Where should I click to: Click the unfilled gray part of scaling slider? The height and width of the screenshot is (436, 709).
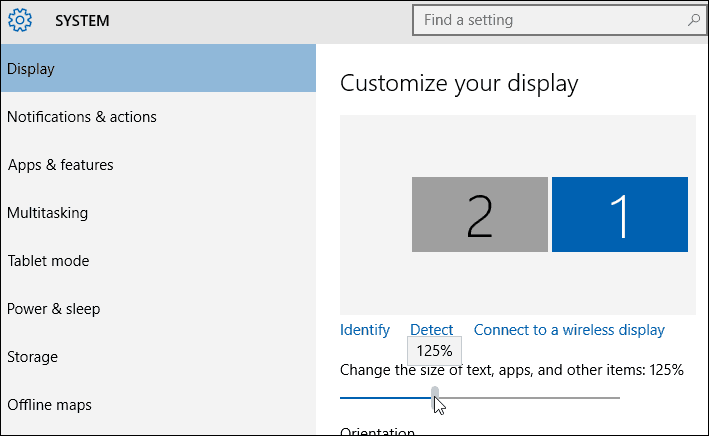point(529,398)
